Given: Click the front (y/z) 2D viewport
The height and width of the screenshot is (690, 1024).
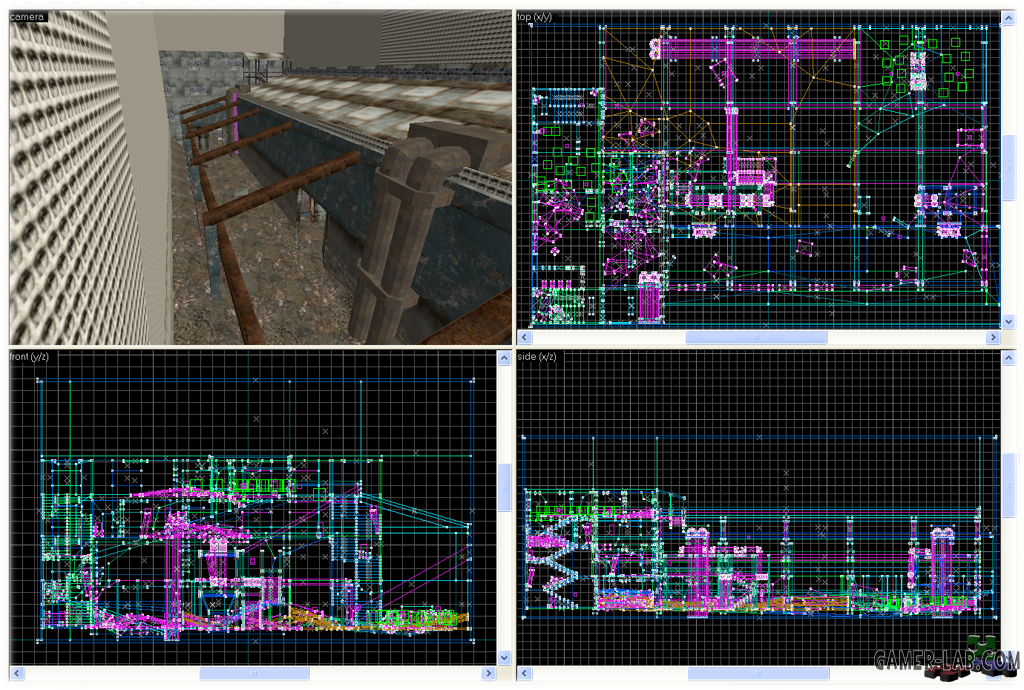Looking at the screenshot, I should click(x=253, y=508).
